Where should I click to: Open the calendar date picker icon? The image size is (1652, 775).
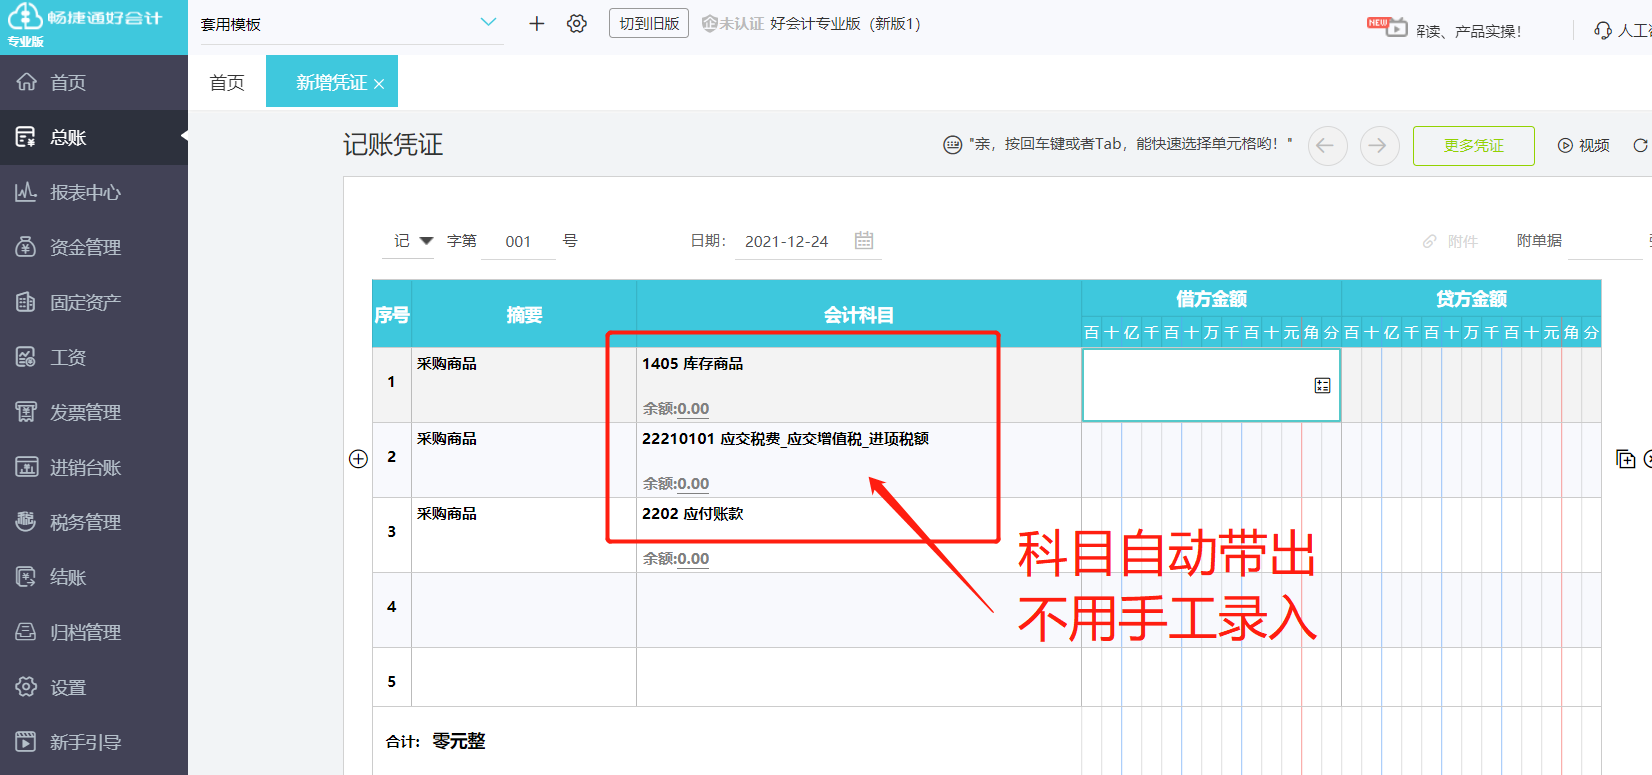[x=864, y=240]
